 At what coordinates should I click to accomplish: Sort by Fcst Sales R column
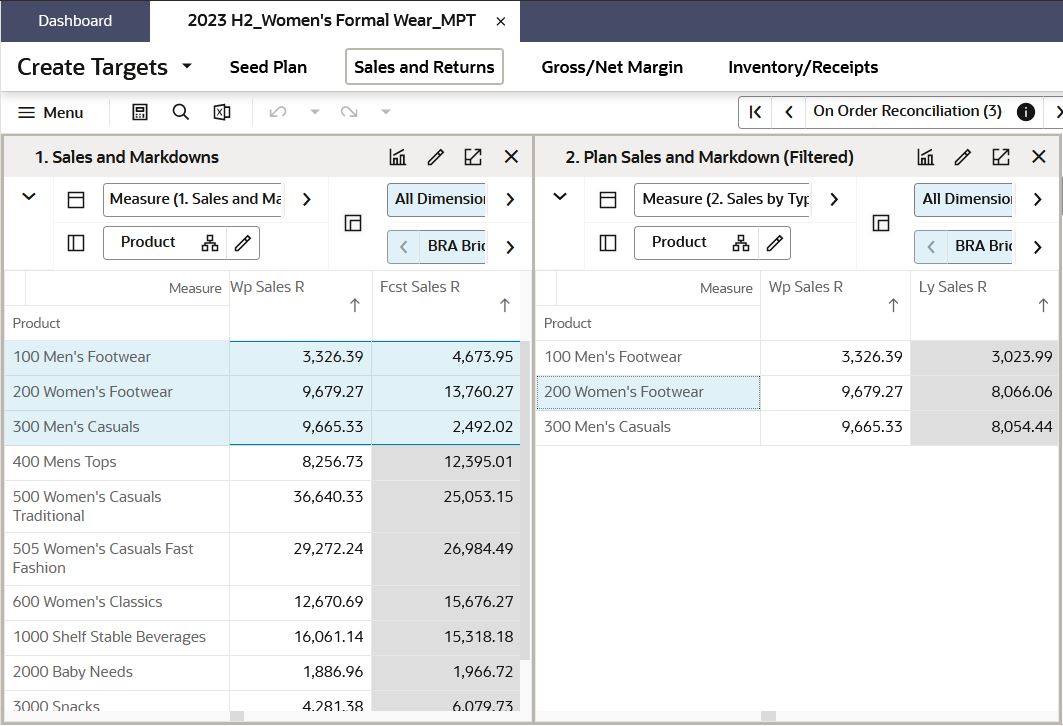point(504,306)
